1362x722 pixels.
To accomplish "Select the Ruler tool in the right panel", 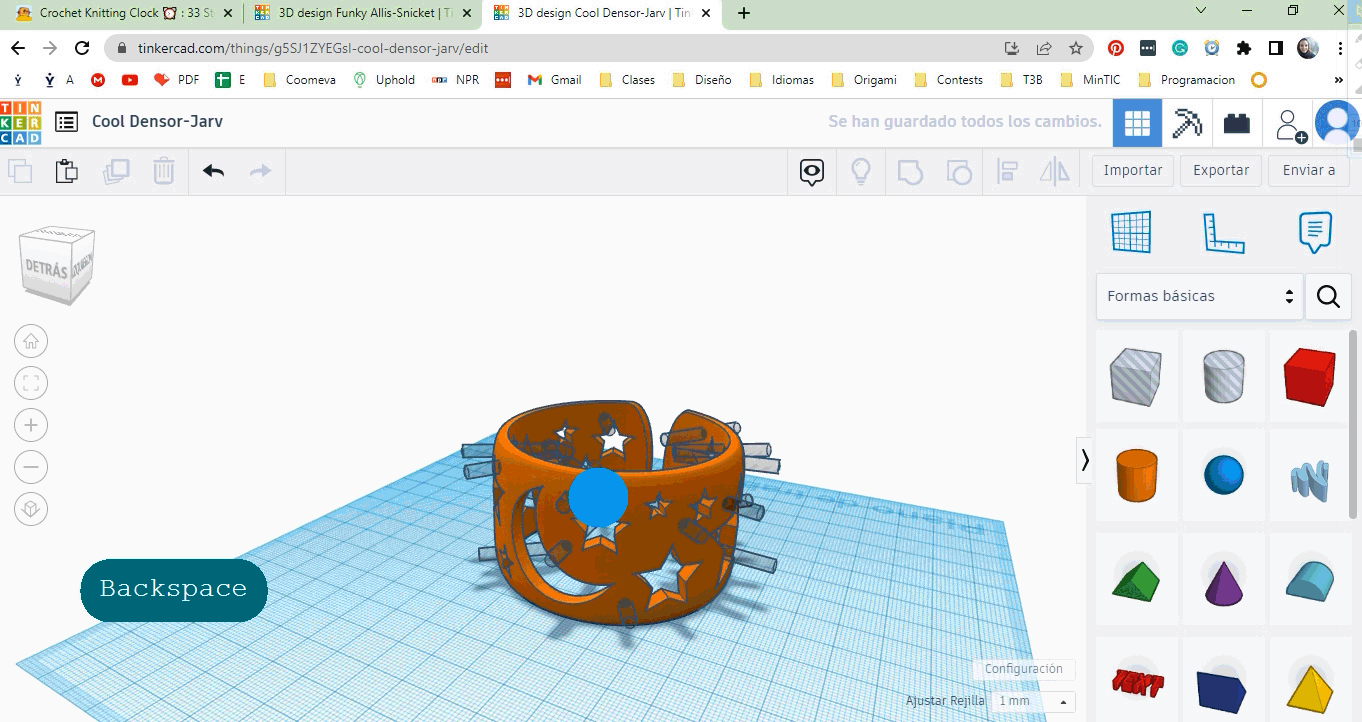I will pyautogui.click(x=1222, y=231).
